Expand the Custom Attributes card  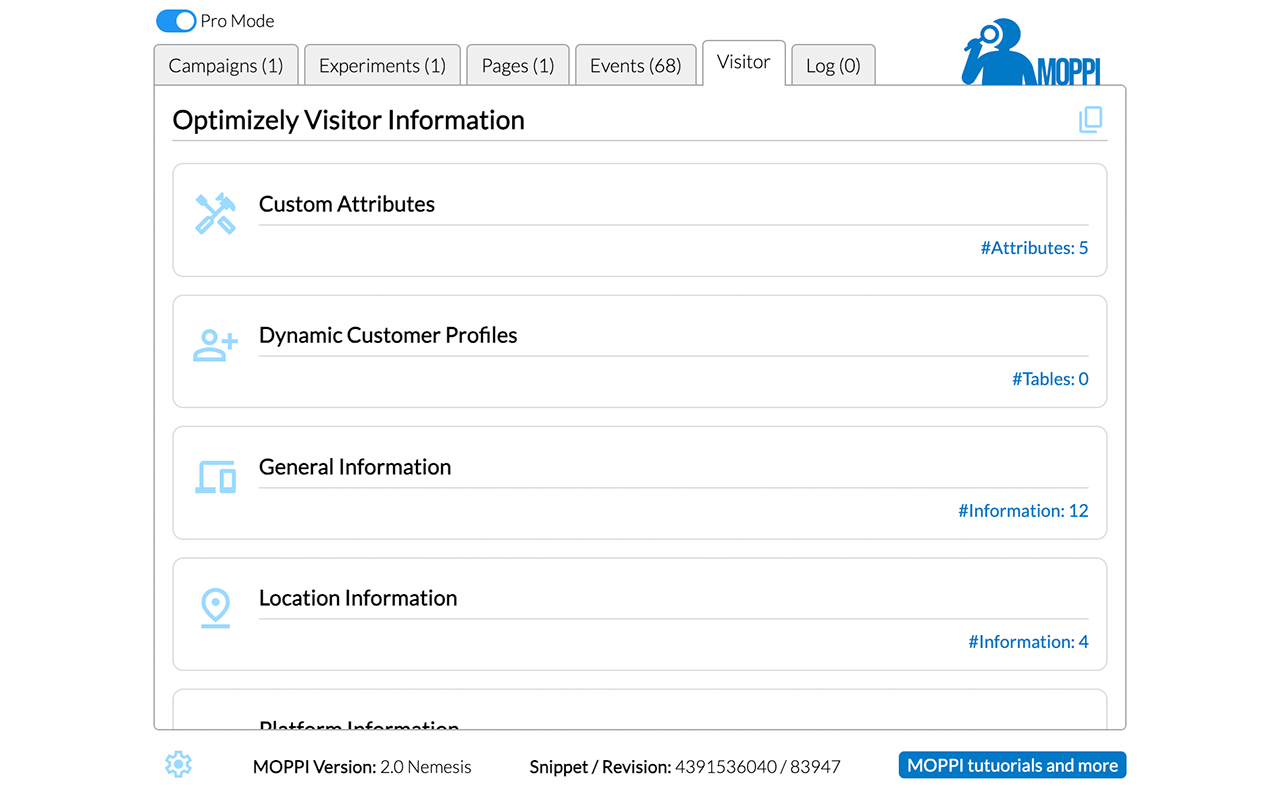tap(640, 220)
